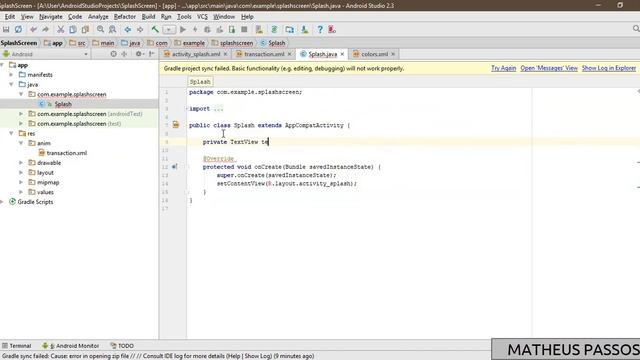Click the Find magnifier icon
640x360 pixels.
(100, 29)
